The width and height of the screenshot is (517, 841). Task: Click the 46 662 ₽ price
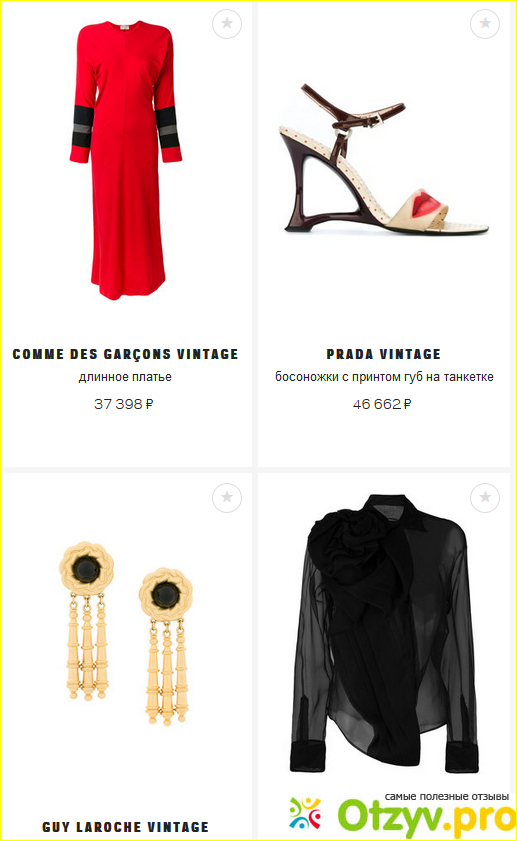tap(382, 404)
